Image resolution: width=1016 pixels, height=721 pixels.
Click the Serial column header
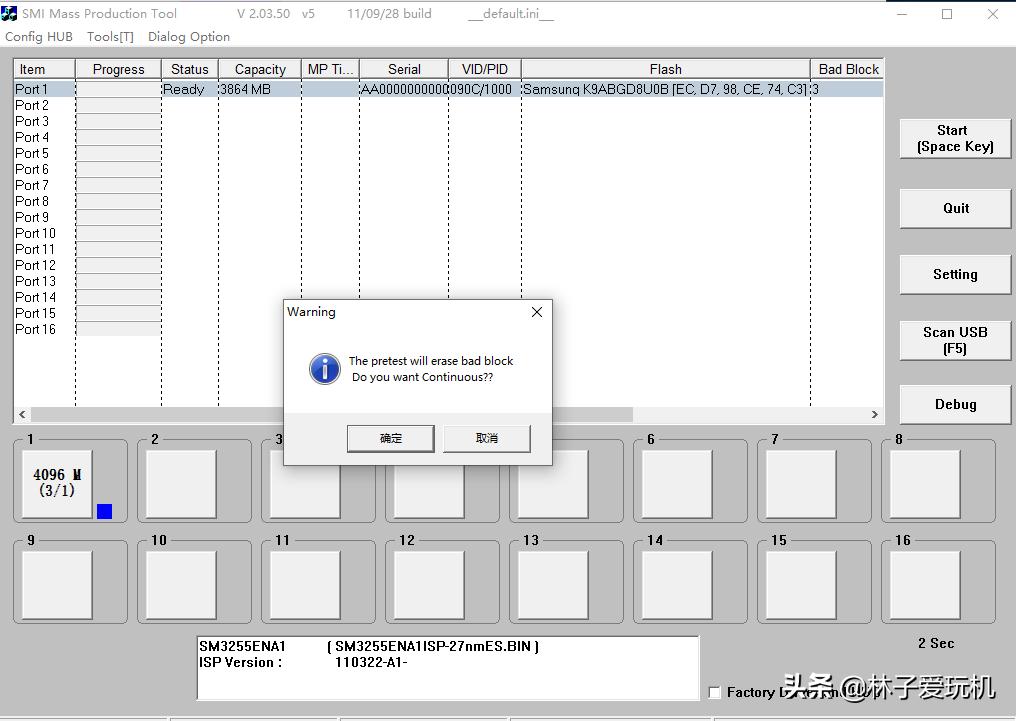(404, 69)
